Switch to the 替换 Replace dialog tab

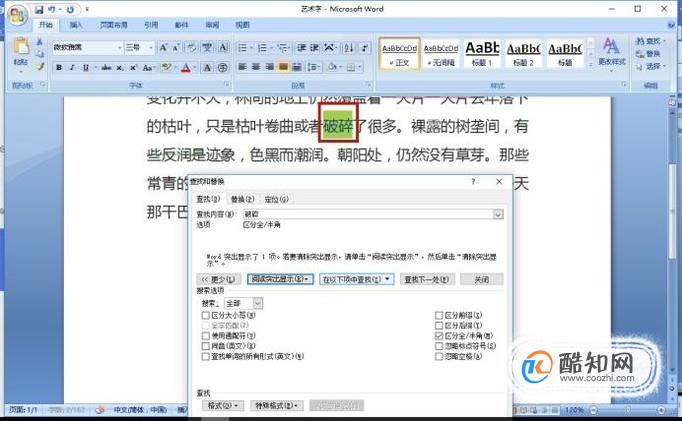point(242,199)
